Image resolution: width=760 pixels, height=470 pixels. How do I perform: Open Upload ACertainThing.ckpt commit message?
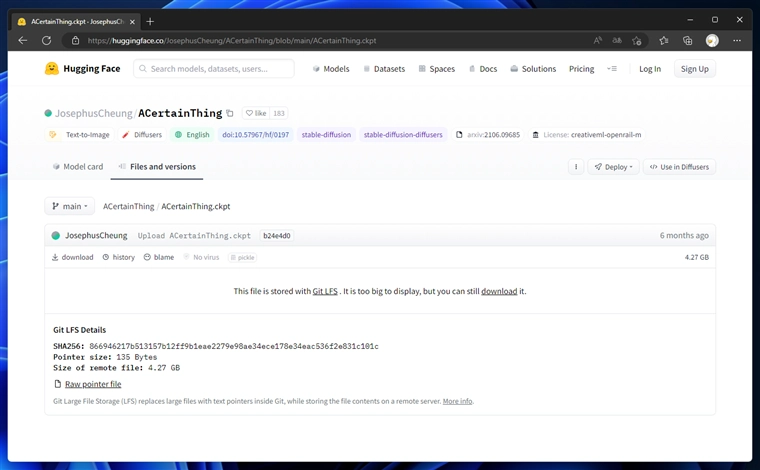pyautogui.click(x=194, y=235)
